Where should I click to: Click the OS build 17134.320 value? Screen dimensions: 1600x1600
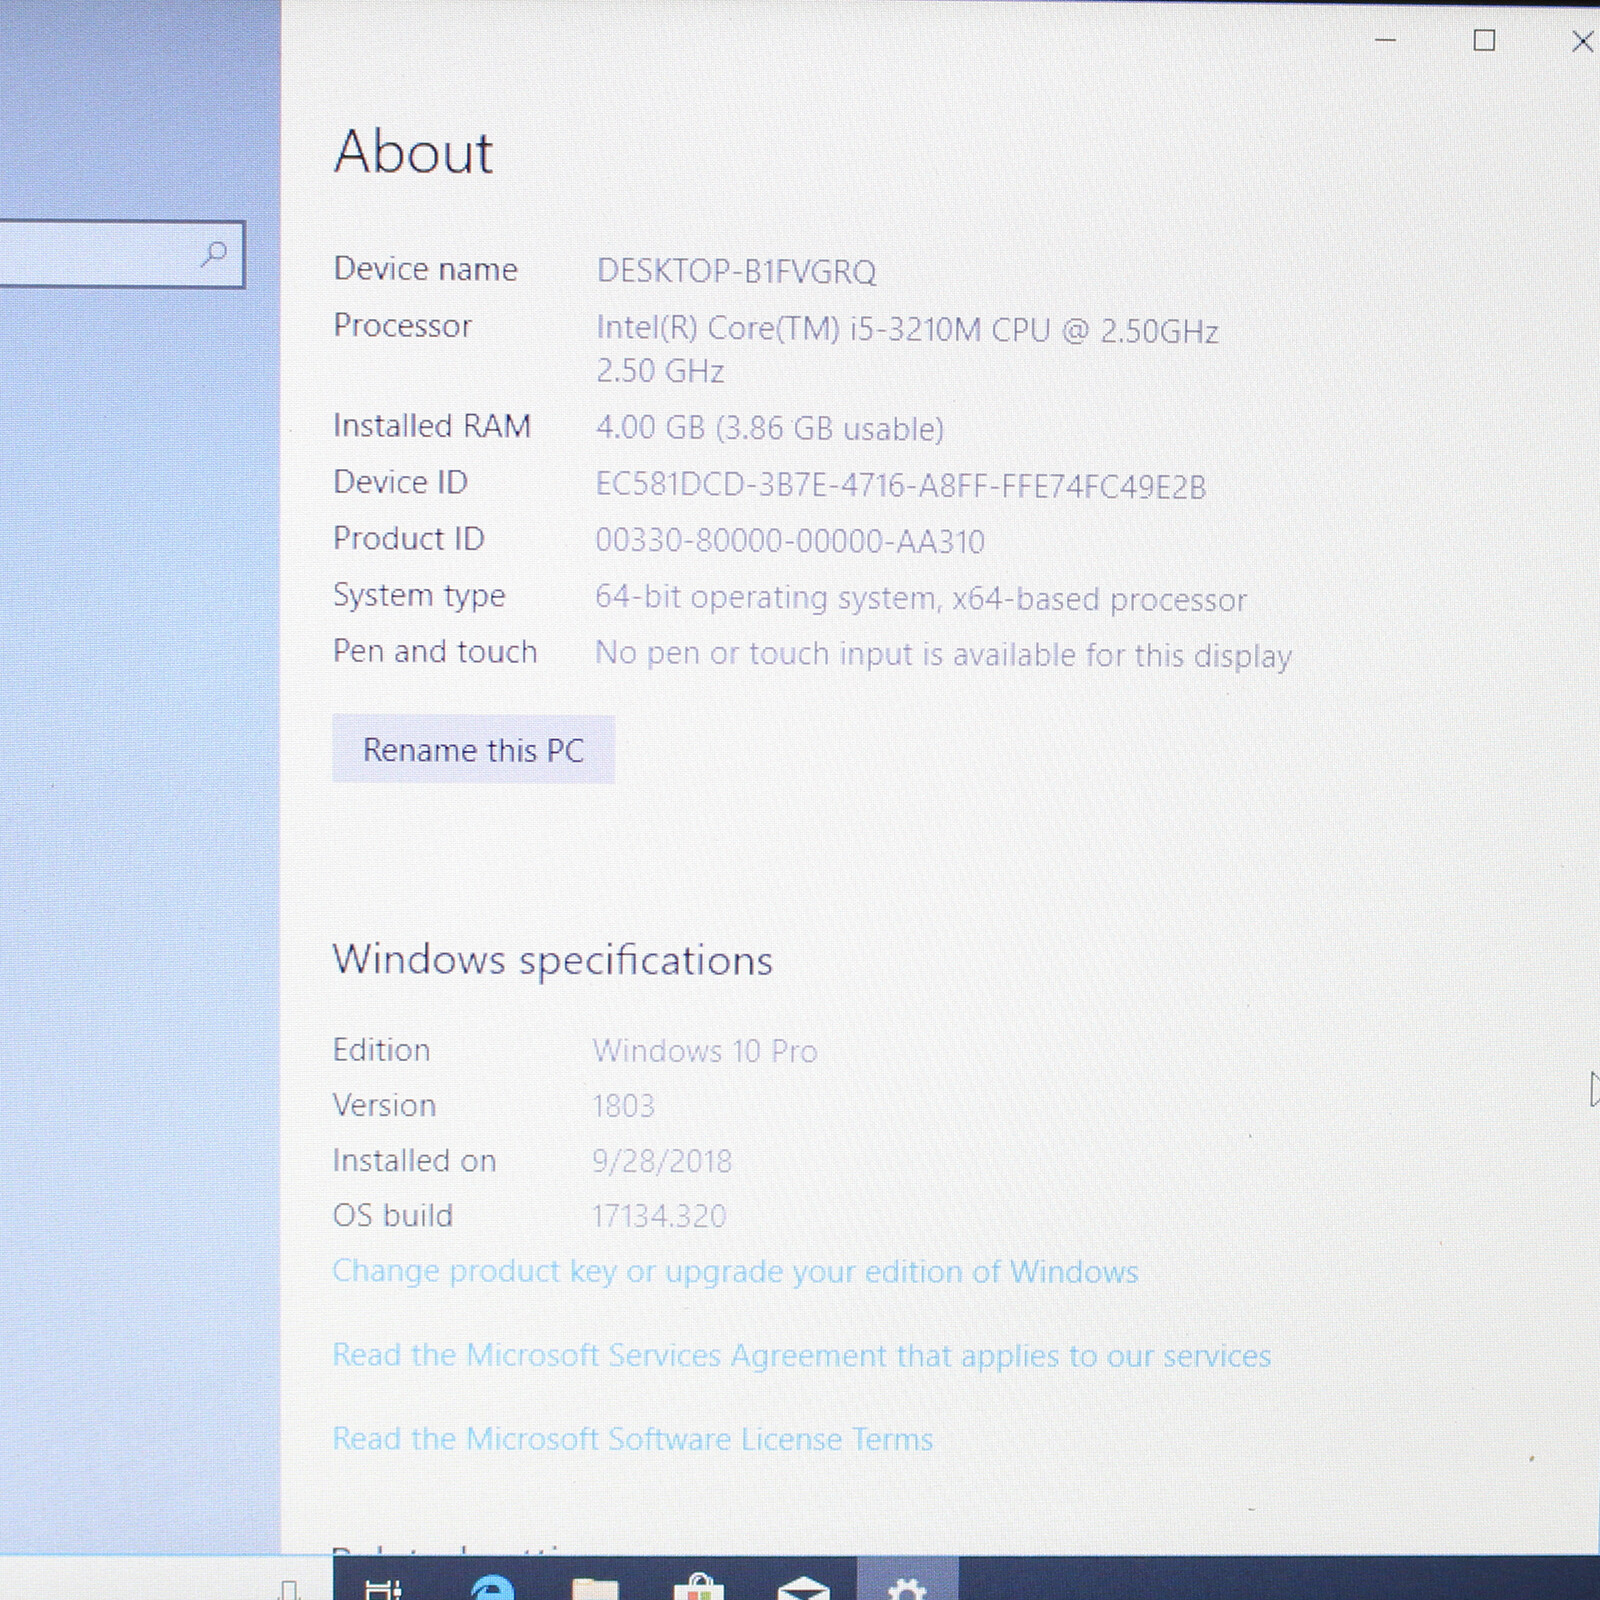(x=659, y=1216)
